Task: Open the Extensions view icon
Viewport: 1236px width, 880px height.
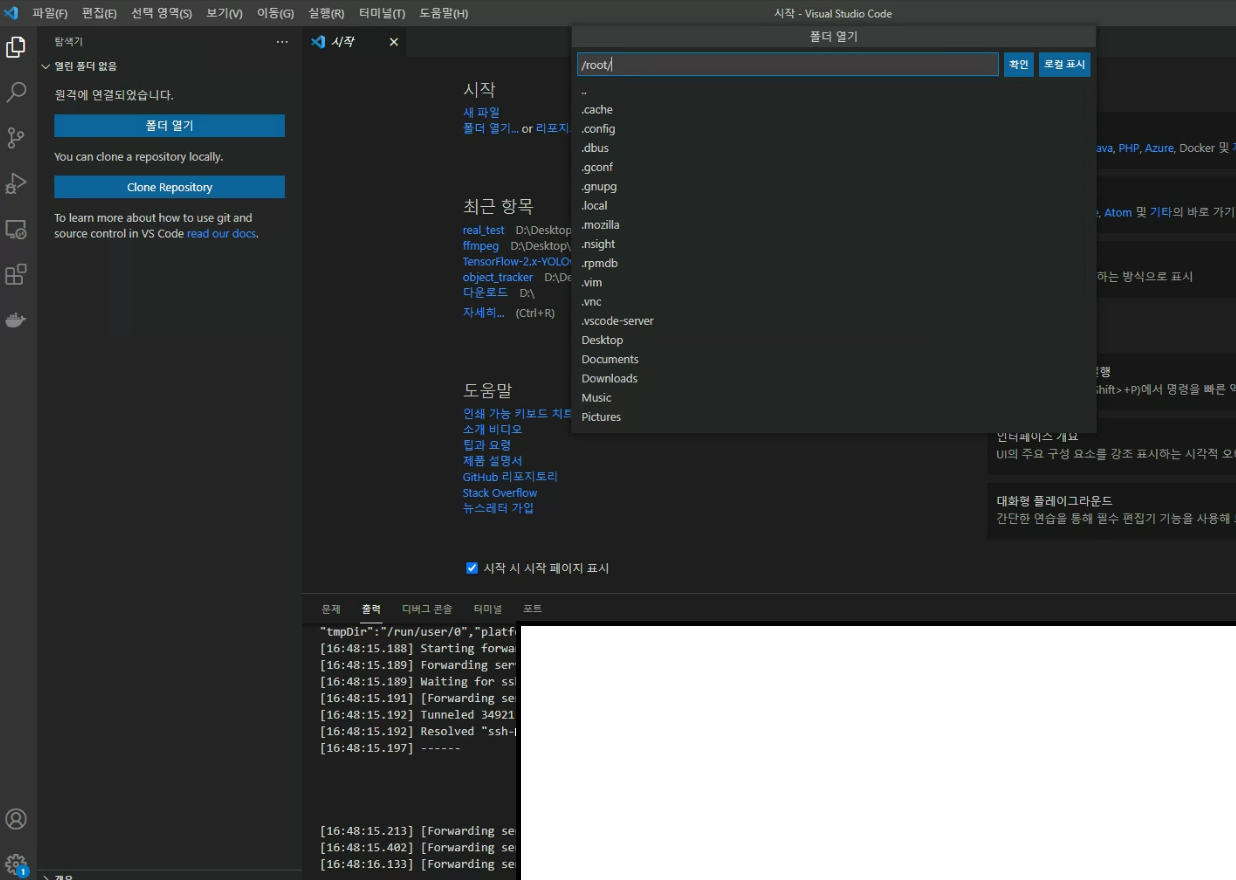Action: (x=16, y=275)
